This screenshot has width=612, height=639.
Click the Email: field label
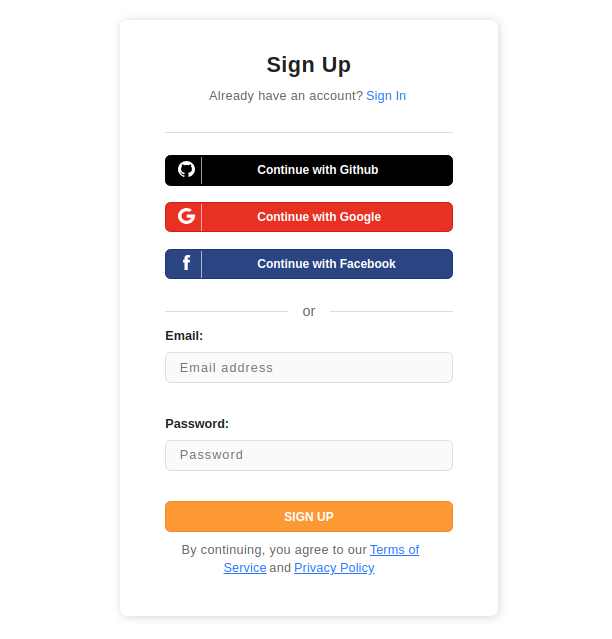[x=184, y=336]
